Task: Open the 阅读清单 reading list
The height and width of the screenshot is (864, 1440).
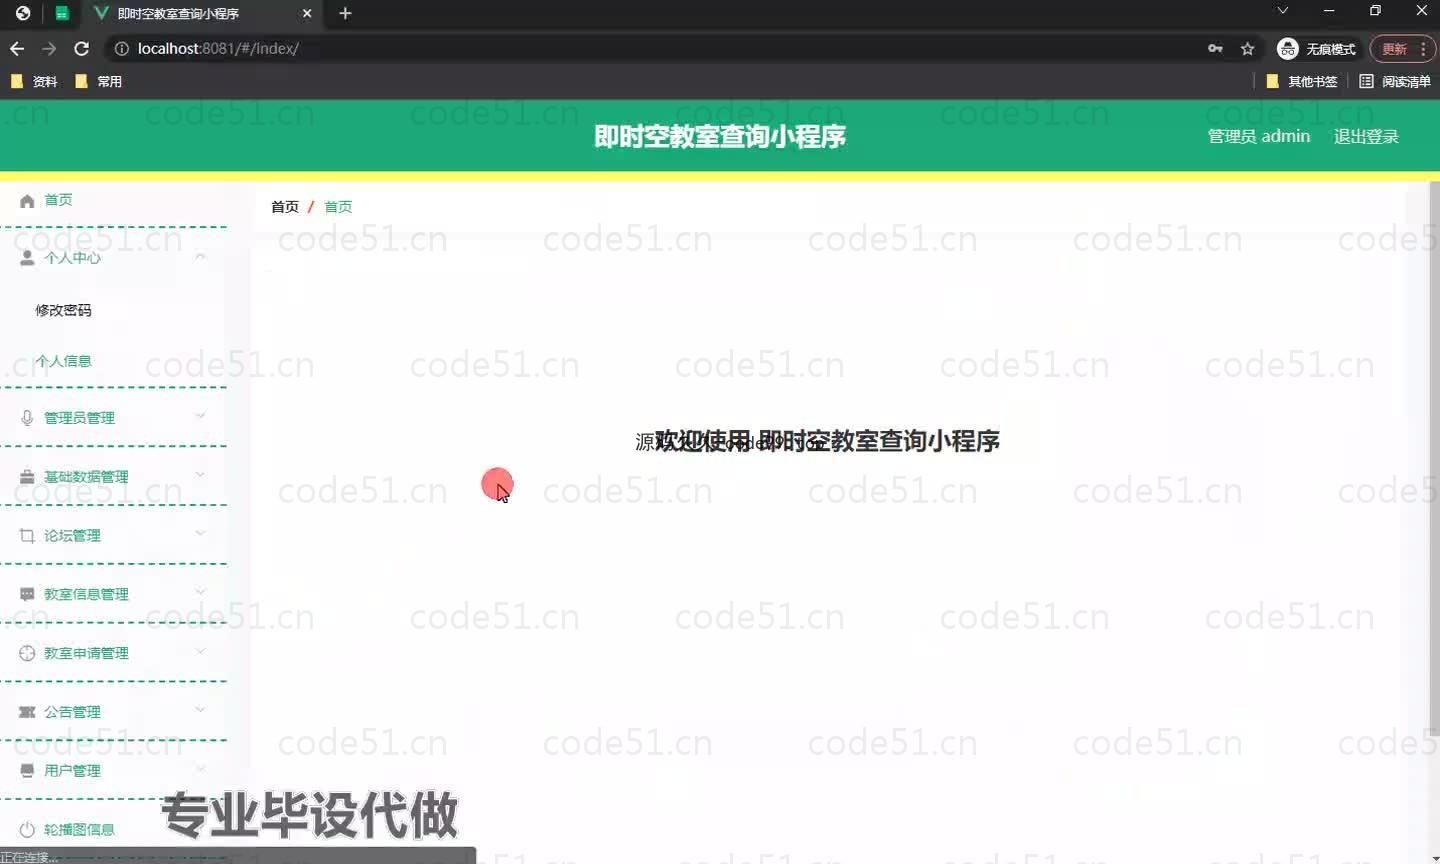Action: [x=1395, y=82]
